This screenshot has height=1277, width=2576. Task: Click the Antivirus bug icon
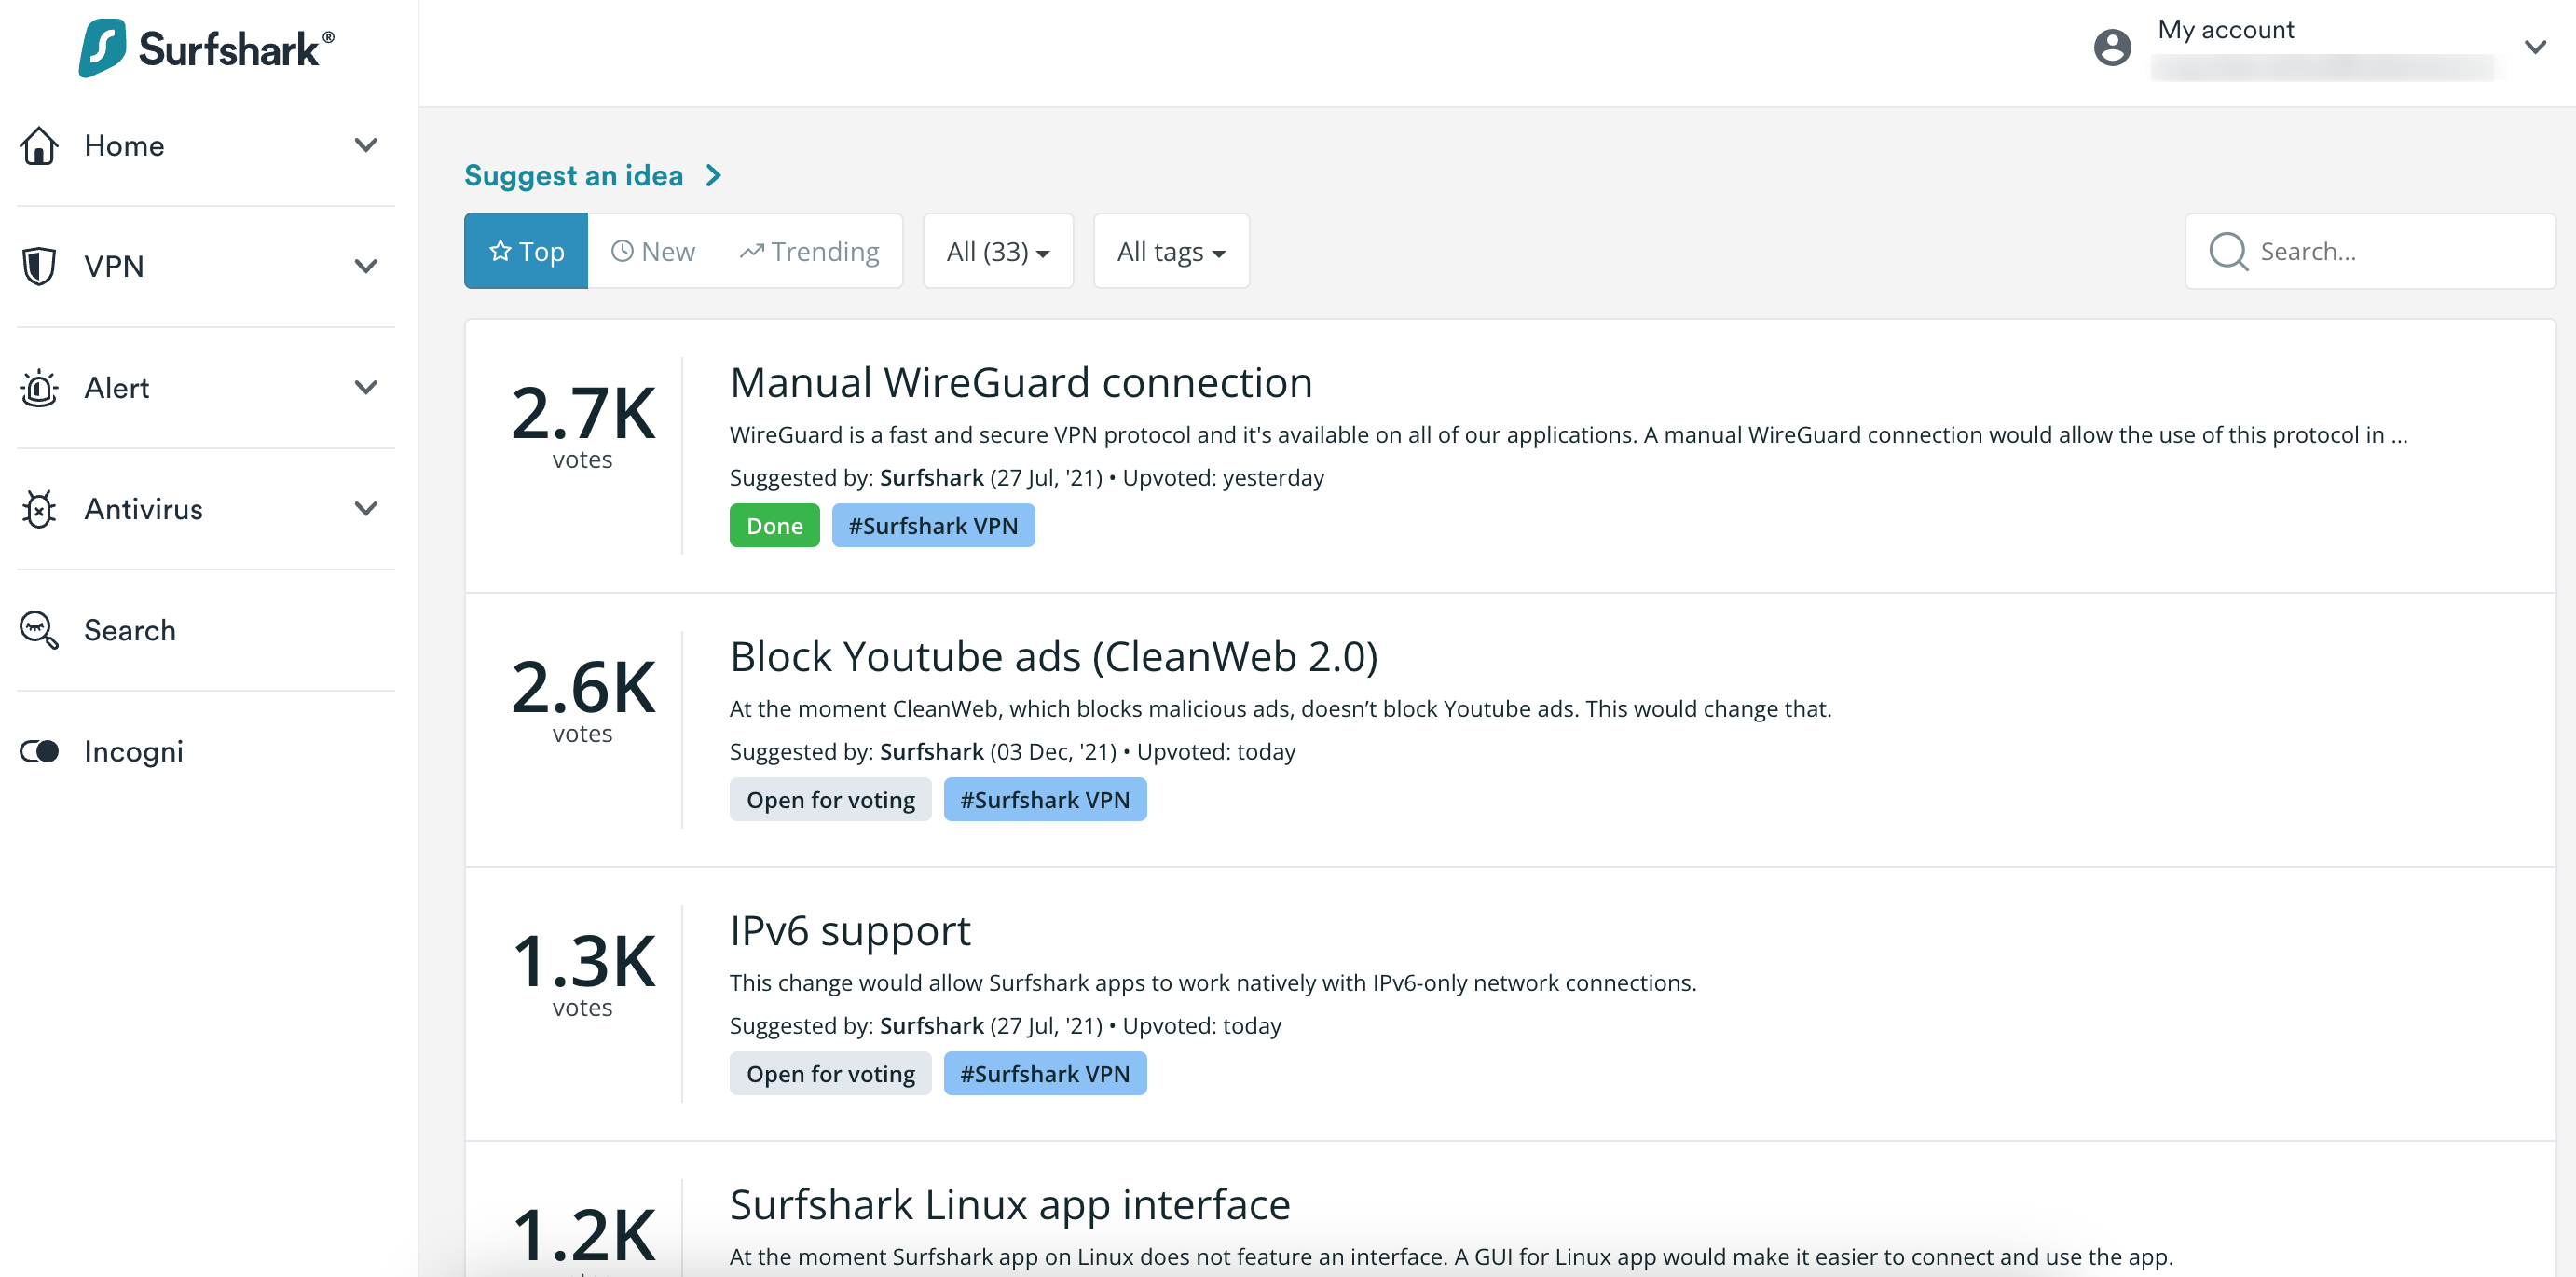39,509
